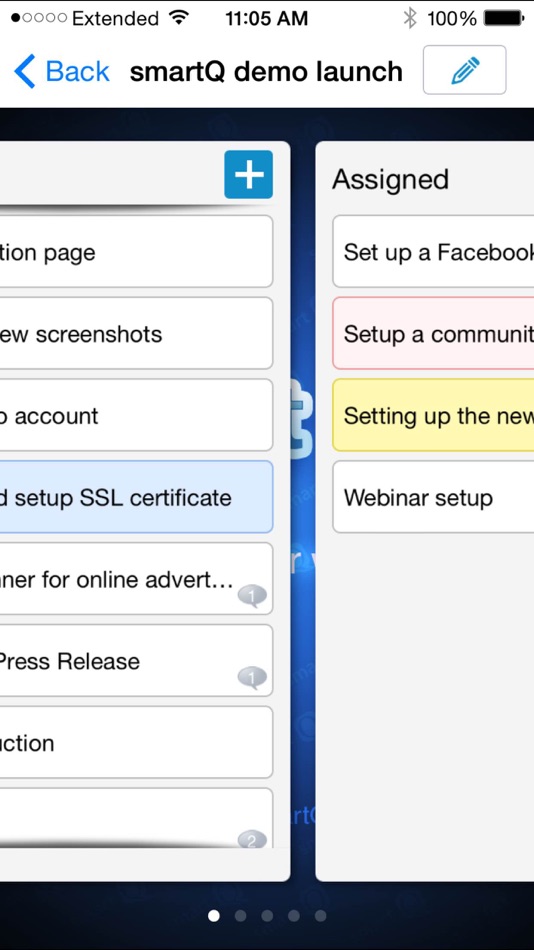Open the card ending 'tion page'

(x=136, y=251)
